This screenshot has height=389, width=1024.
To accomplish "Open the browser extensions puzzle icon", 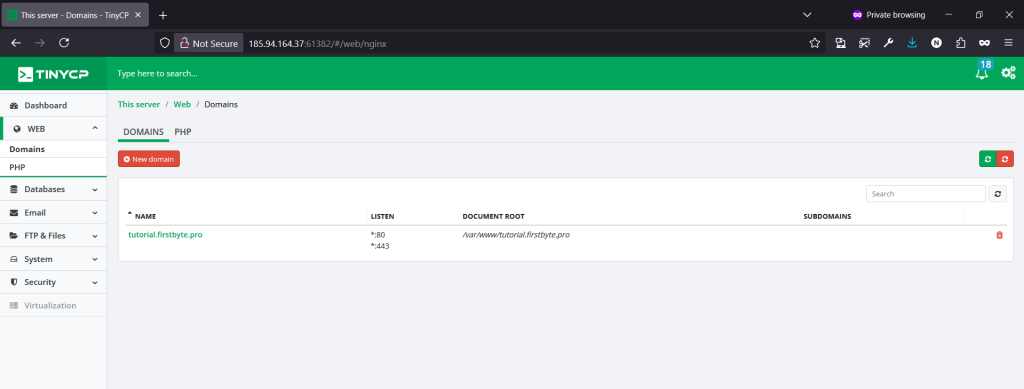I will (960, 43).
